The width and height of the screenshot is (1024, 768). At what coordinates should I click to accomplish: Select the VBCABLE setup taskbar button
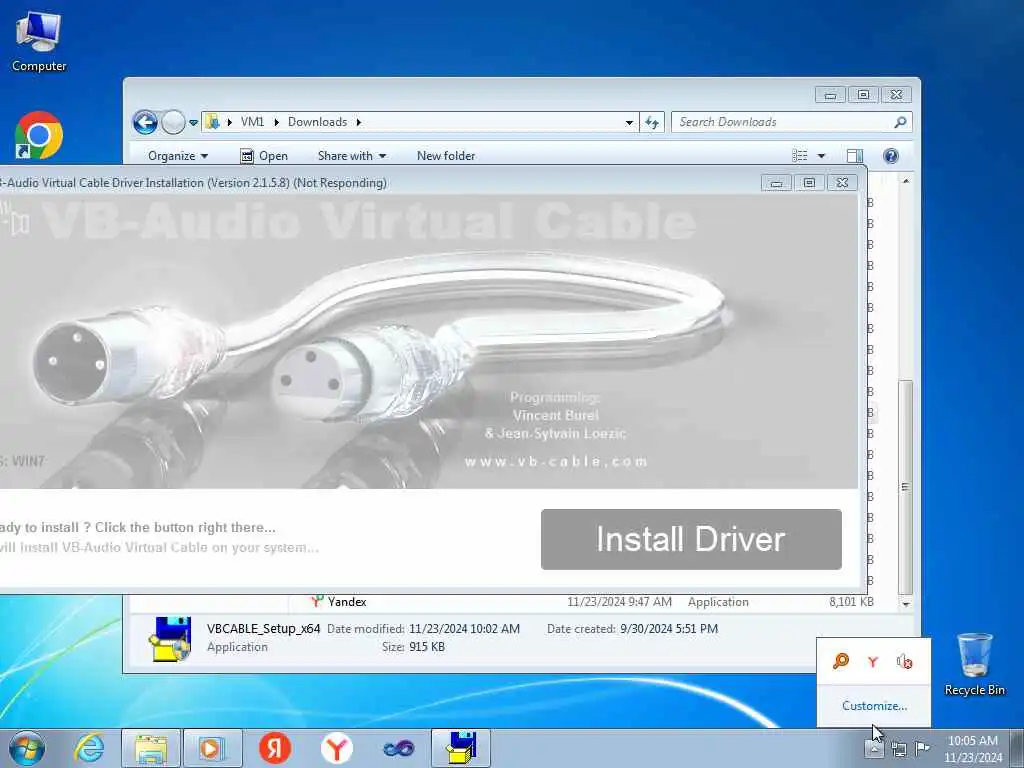point(461,748)
